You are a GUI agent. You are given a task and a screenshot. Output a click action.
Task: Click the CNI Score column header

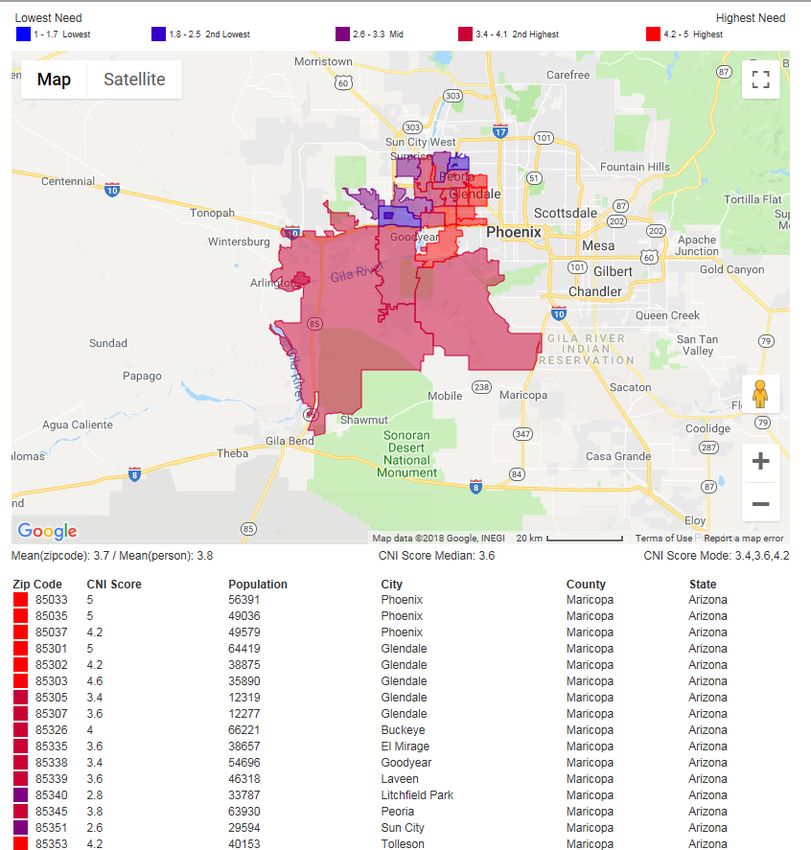(x=114, y=584)
